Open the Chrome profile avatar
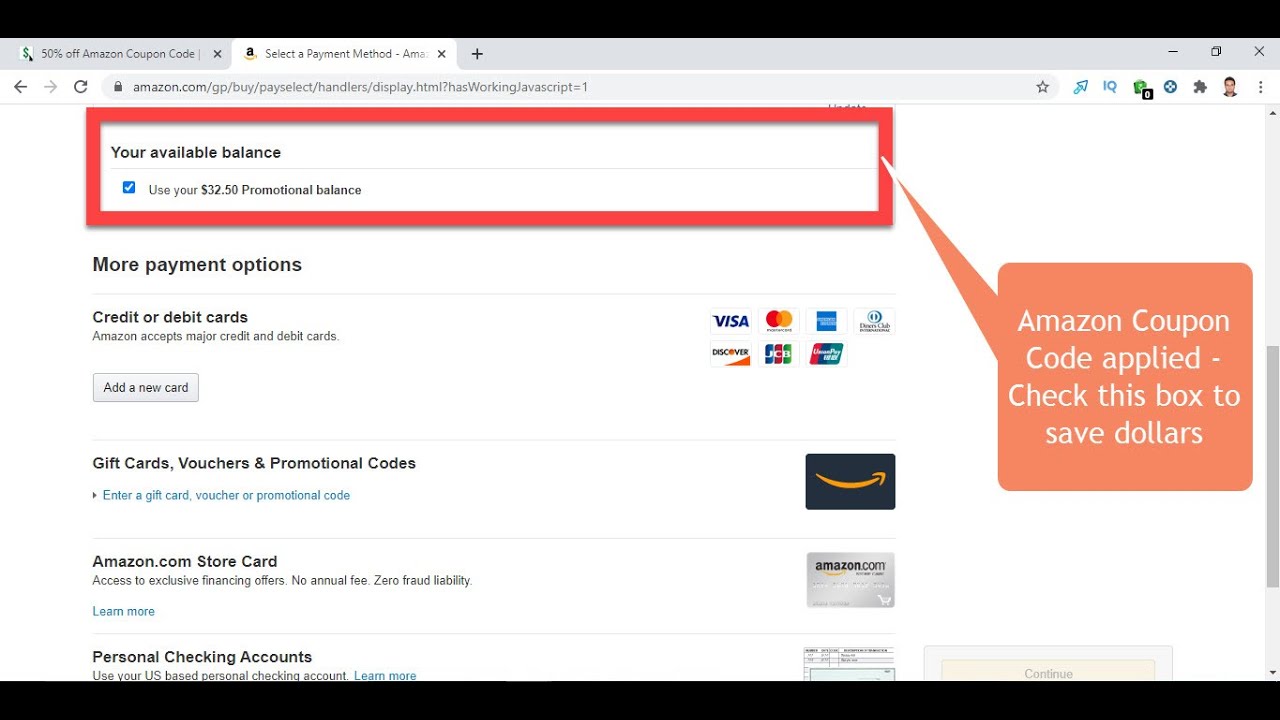 pos(1230,87)
